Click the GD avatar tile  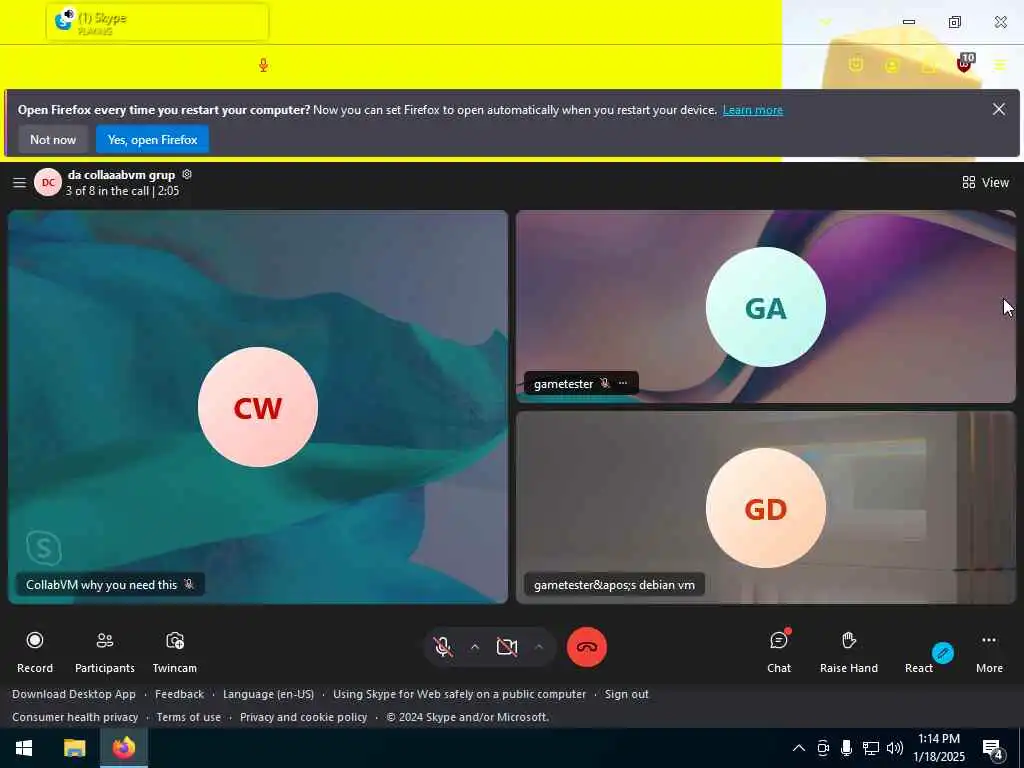[765, 508]
